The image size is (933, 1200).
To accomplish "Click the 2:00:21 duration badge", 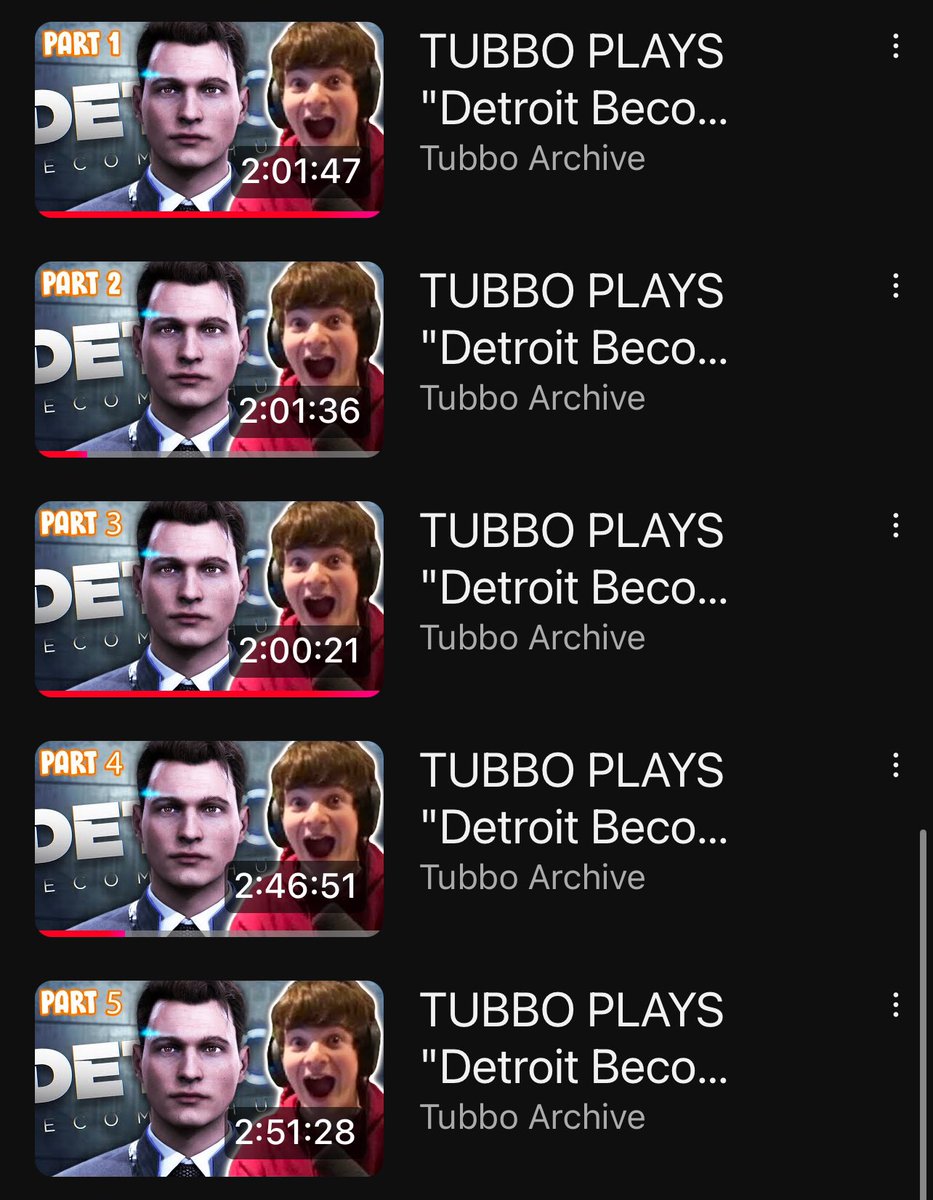I will click(300, 651).
